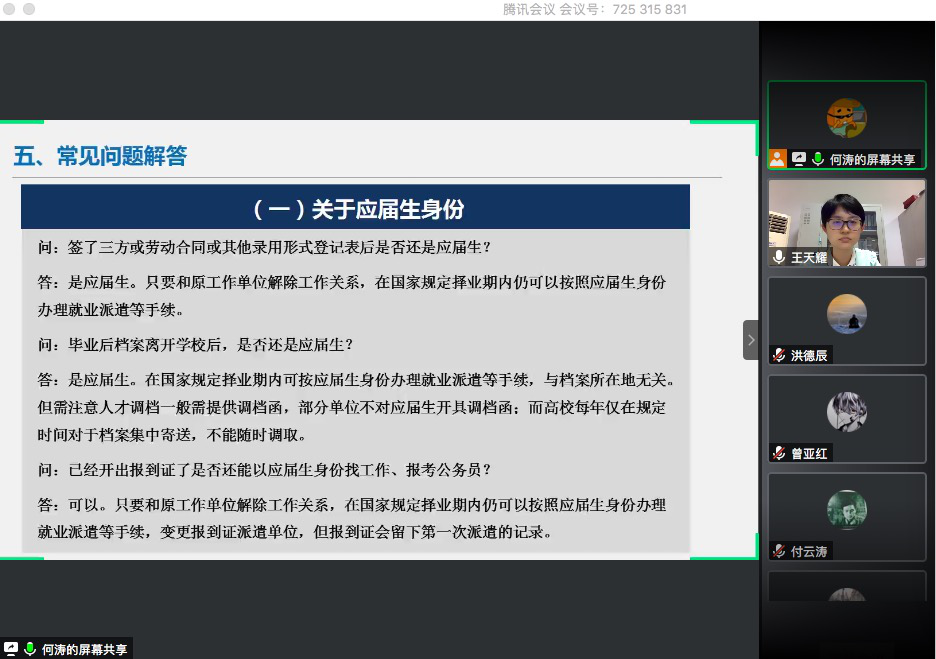Click 王天耀's microphone icon
The height and width of the screenshot is (659, 936).
[x=779, y=257]
